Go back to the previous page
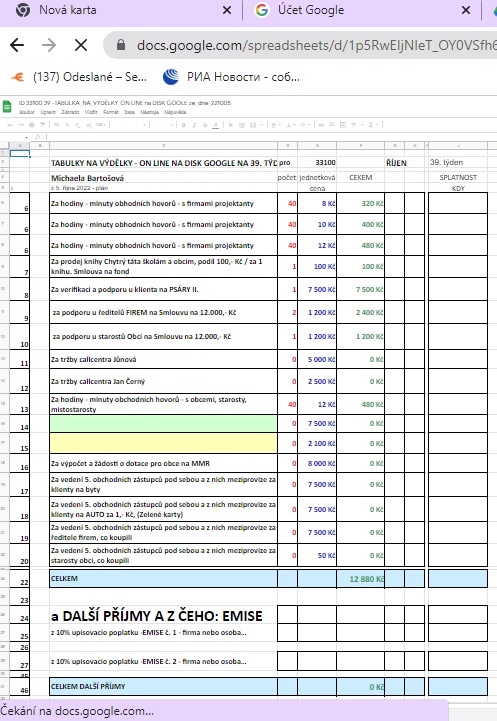This screenshot has width=497, height=721. point(17,45)
